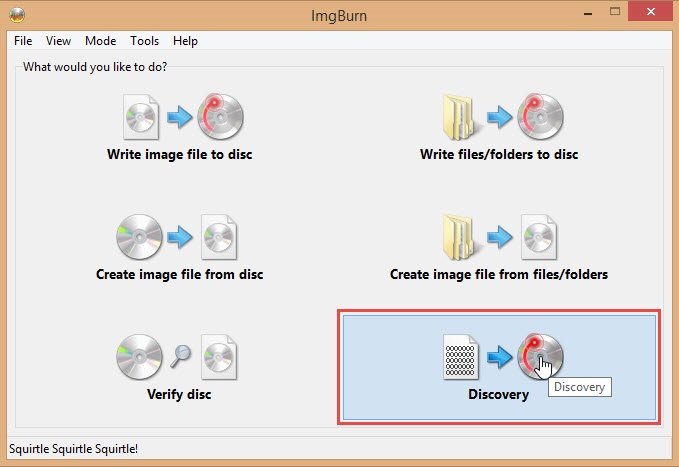This screenshot has height=467, width=679.
Task: Click the Write image file to disc icon
Action: tap(183, 117)
